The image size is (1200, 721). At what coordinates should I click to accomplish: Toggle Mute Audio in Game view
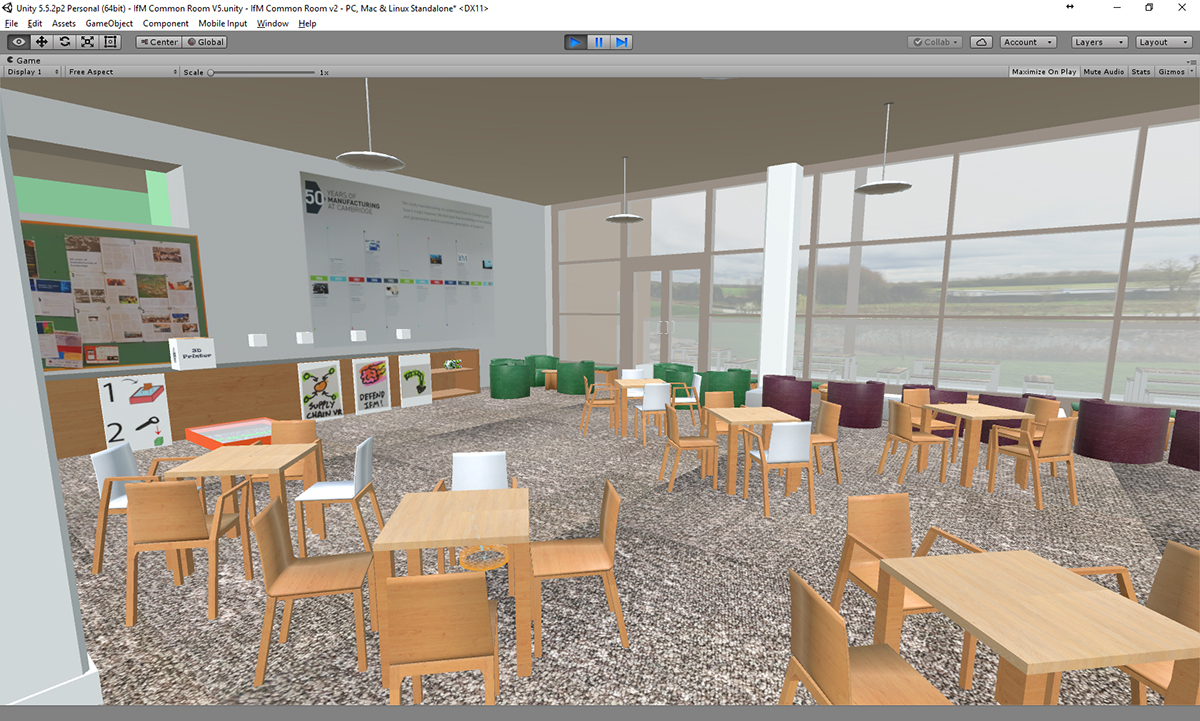[x=1103, y=72]
